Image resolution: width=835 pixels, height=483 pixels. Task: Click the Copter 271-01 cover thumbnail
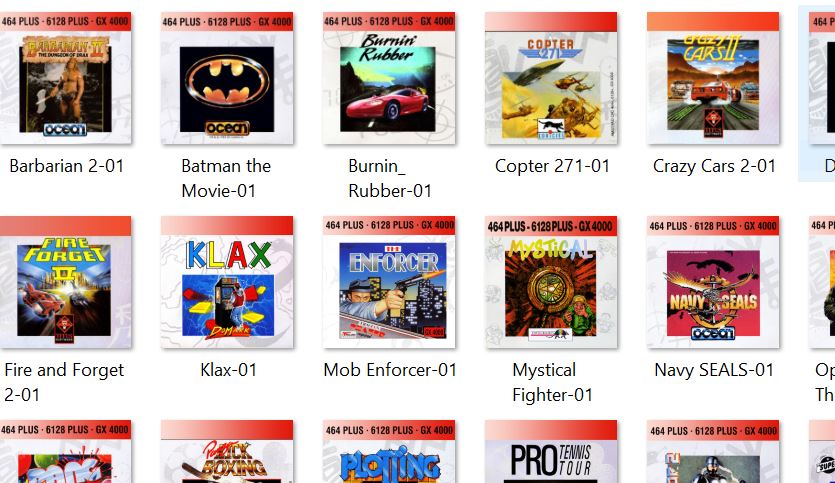(x=551, y=78)
